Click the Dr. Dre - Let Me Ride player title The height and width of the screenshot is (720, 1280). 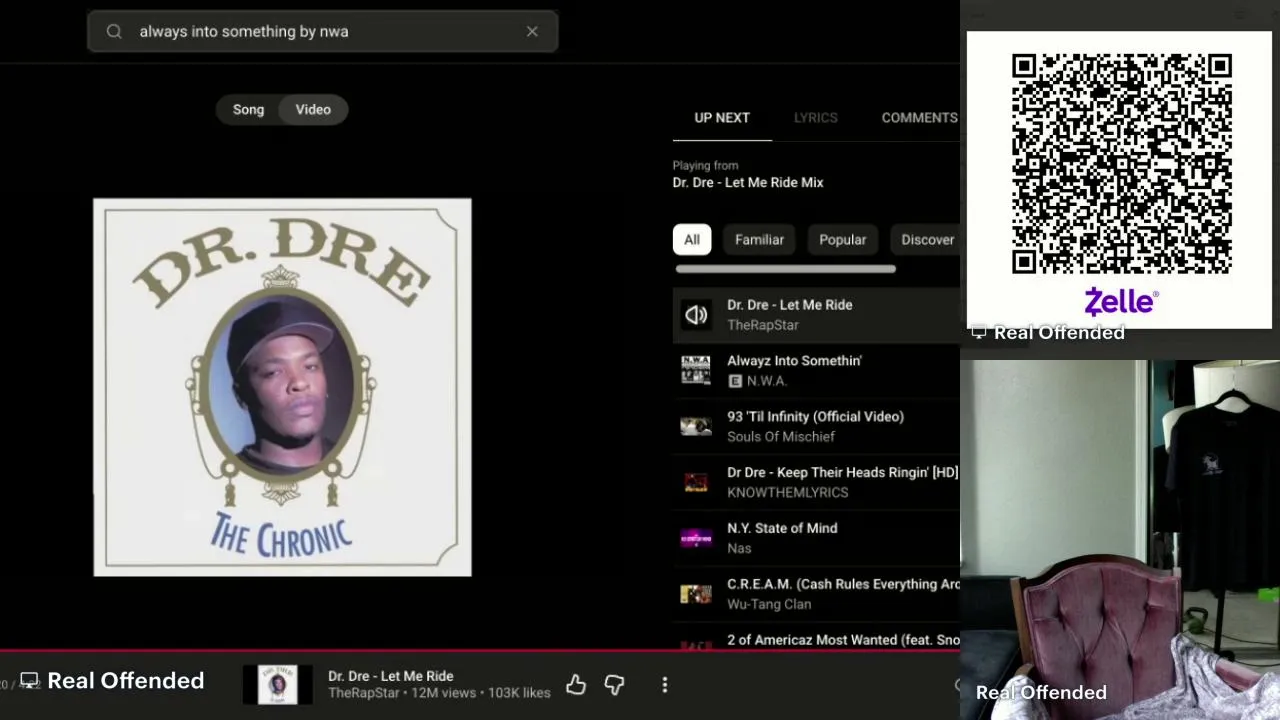391,677
